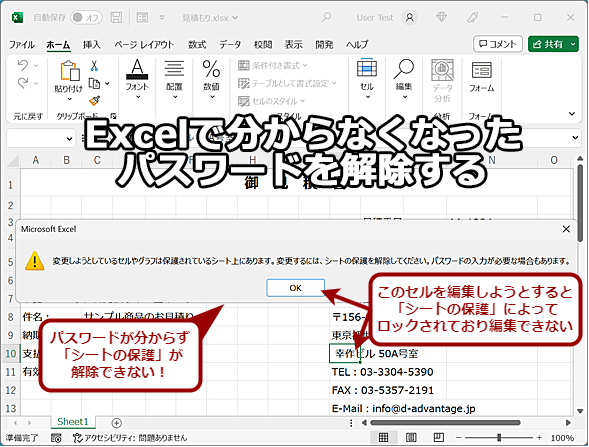Switch to Page Break Preview icon

tap(438, 437)
